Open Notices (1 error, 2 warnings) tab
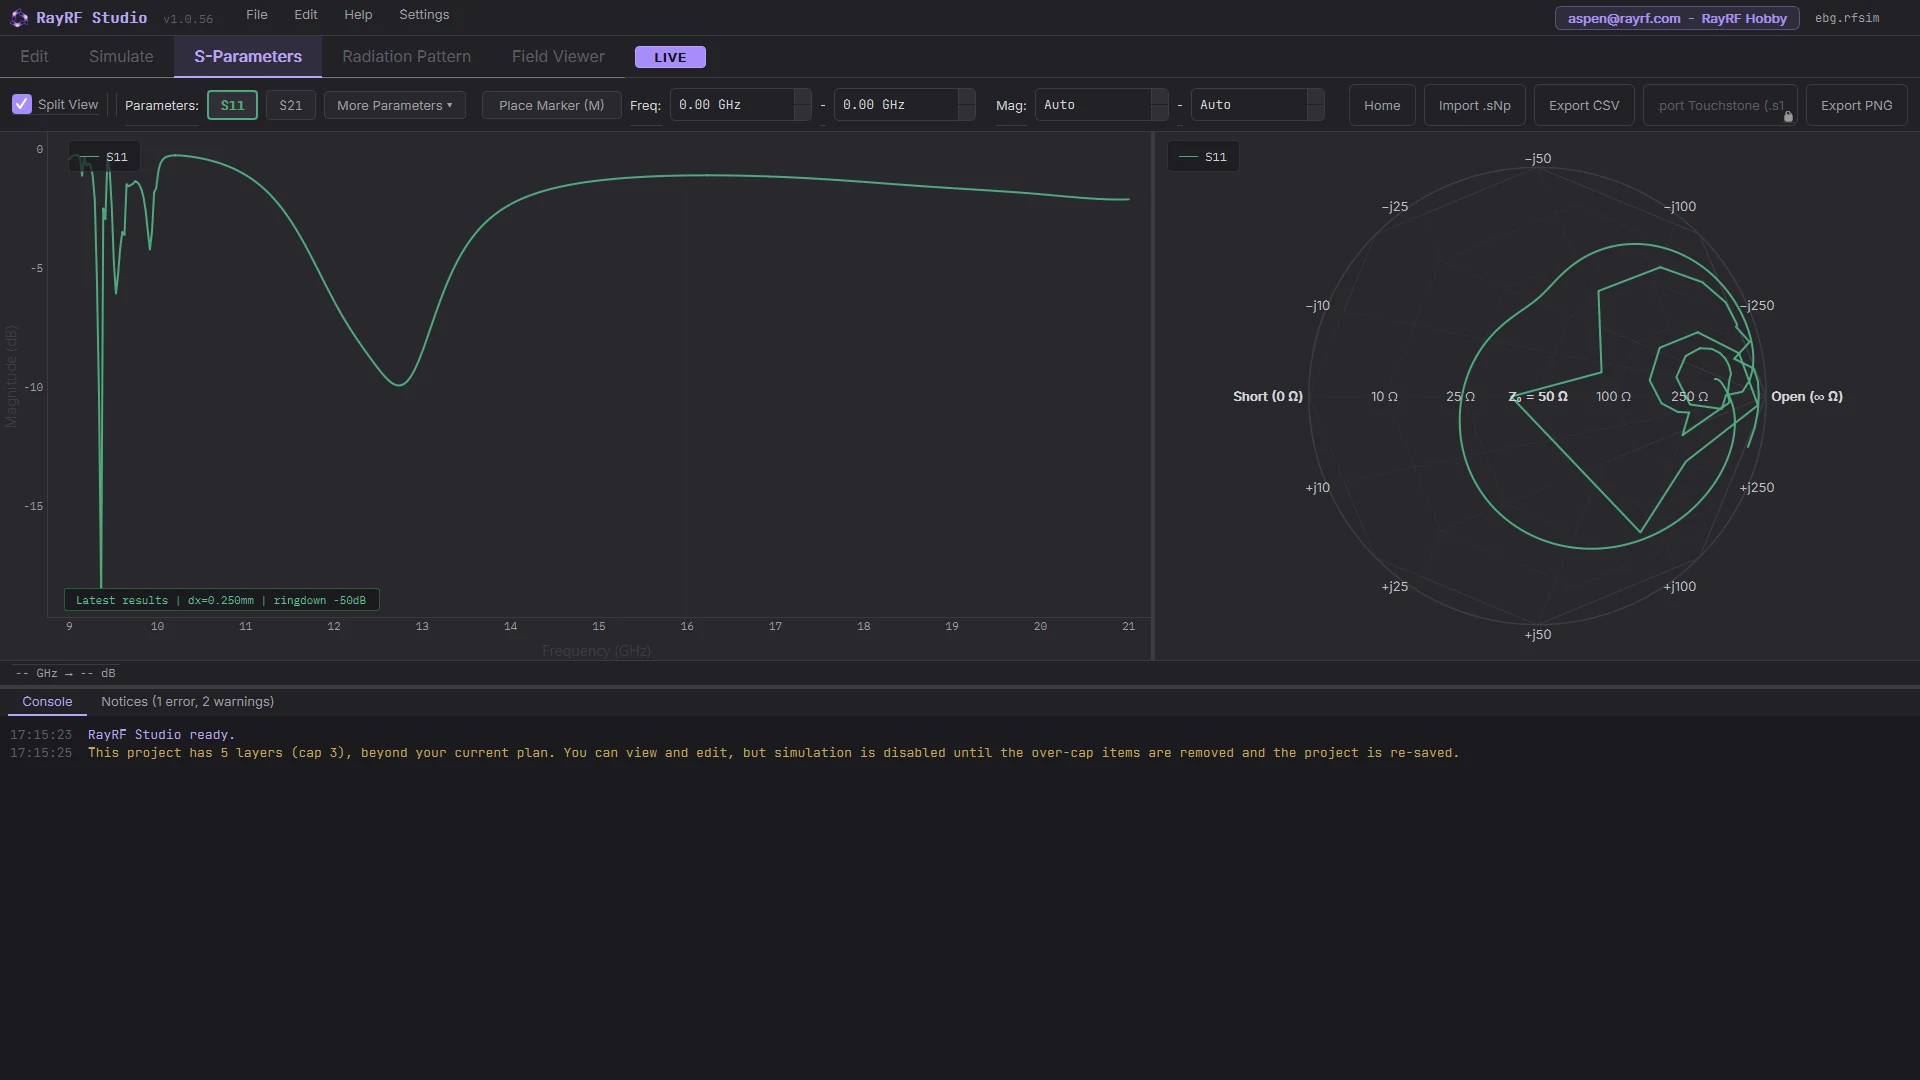The image size is (1920, 1080). (187, 702)
